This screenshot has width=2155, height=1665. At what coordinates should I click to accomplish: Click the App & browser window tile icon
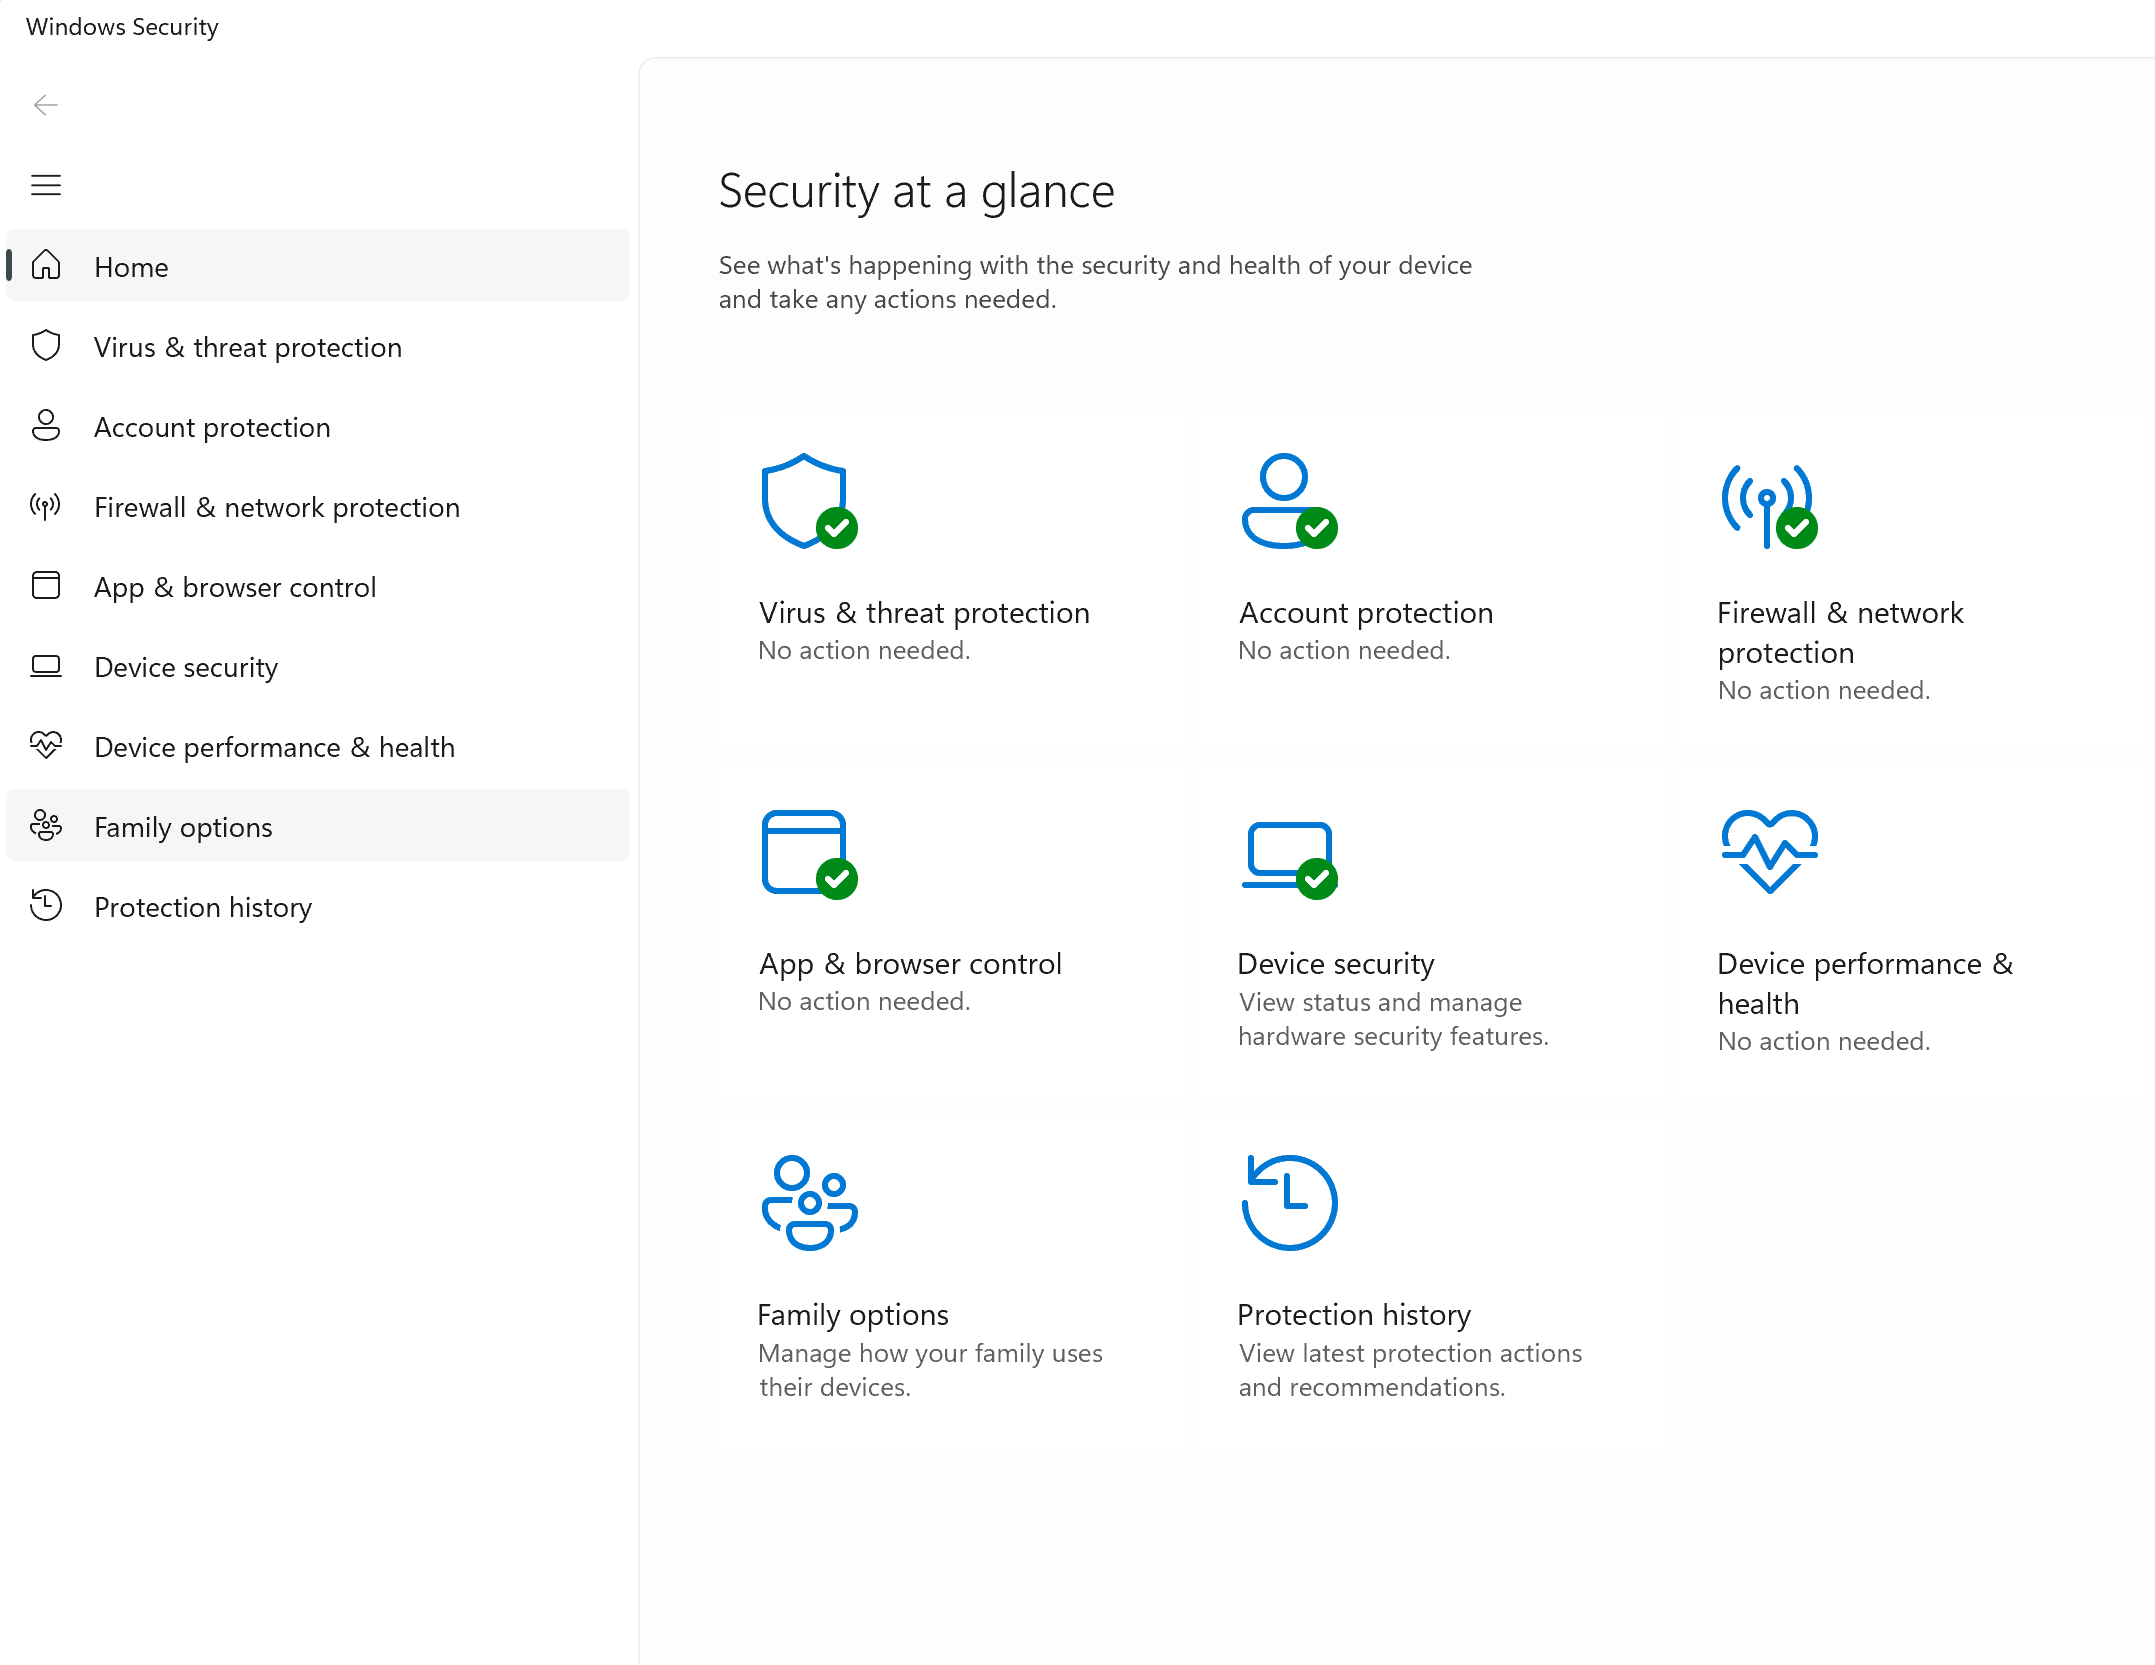click(806, 852)
